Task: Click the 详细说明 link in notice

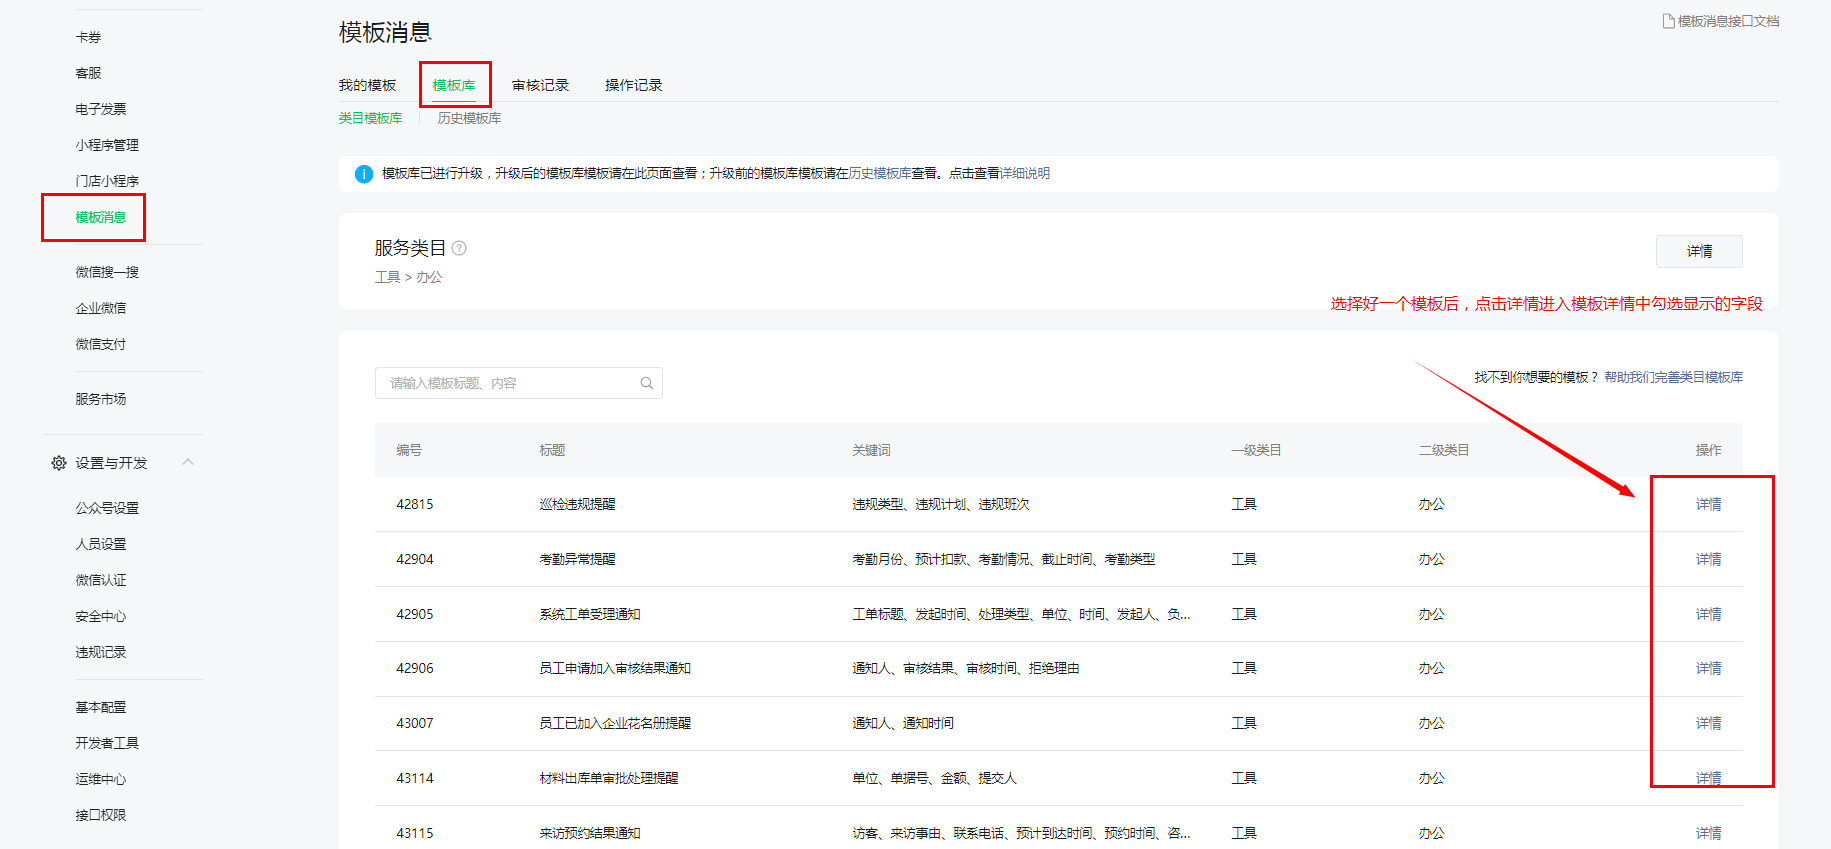Action: coord(1025,173)
